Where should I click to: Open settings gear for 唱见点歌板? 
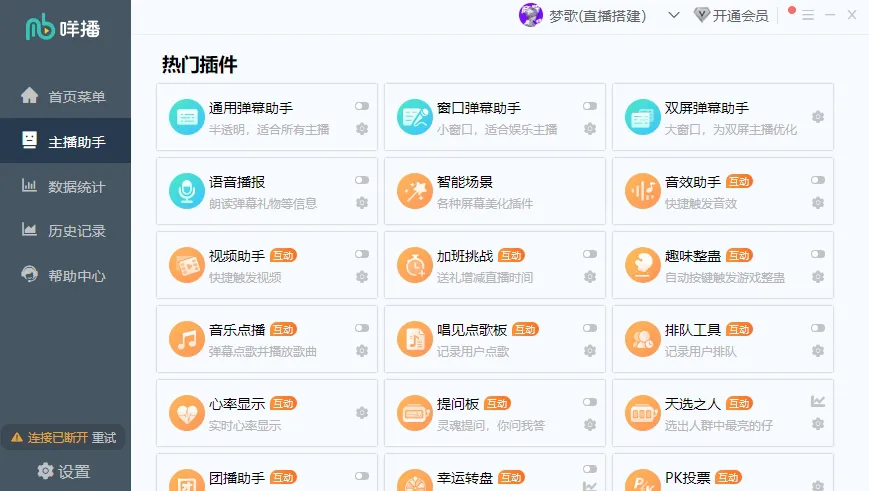(590, 351)
